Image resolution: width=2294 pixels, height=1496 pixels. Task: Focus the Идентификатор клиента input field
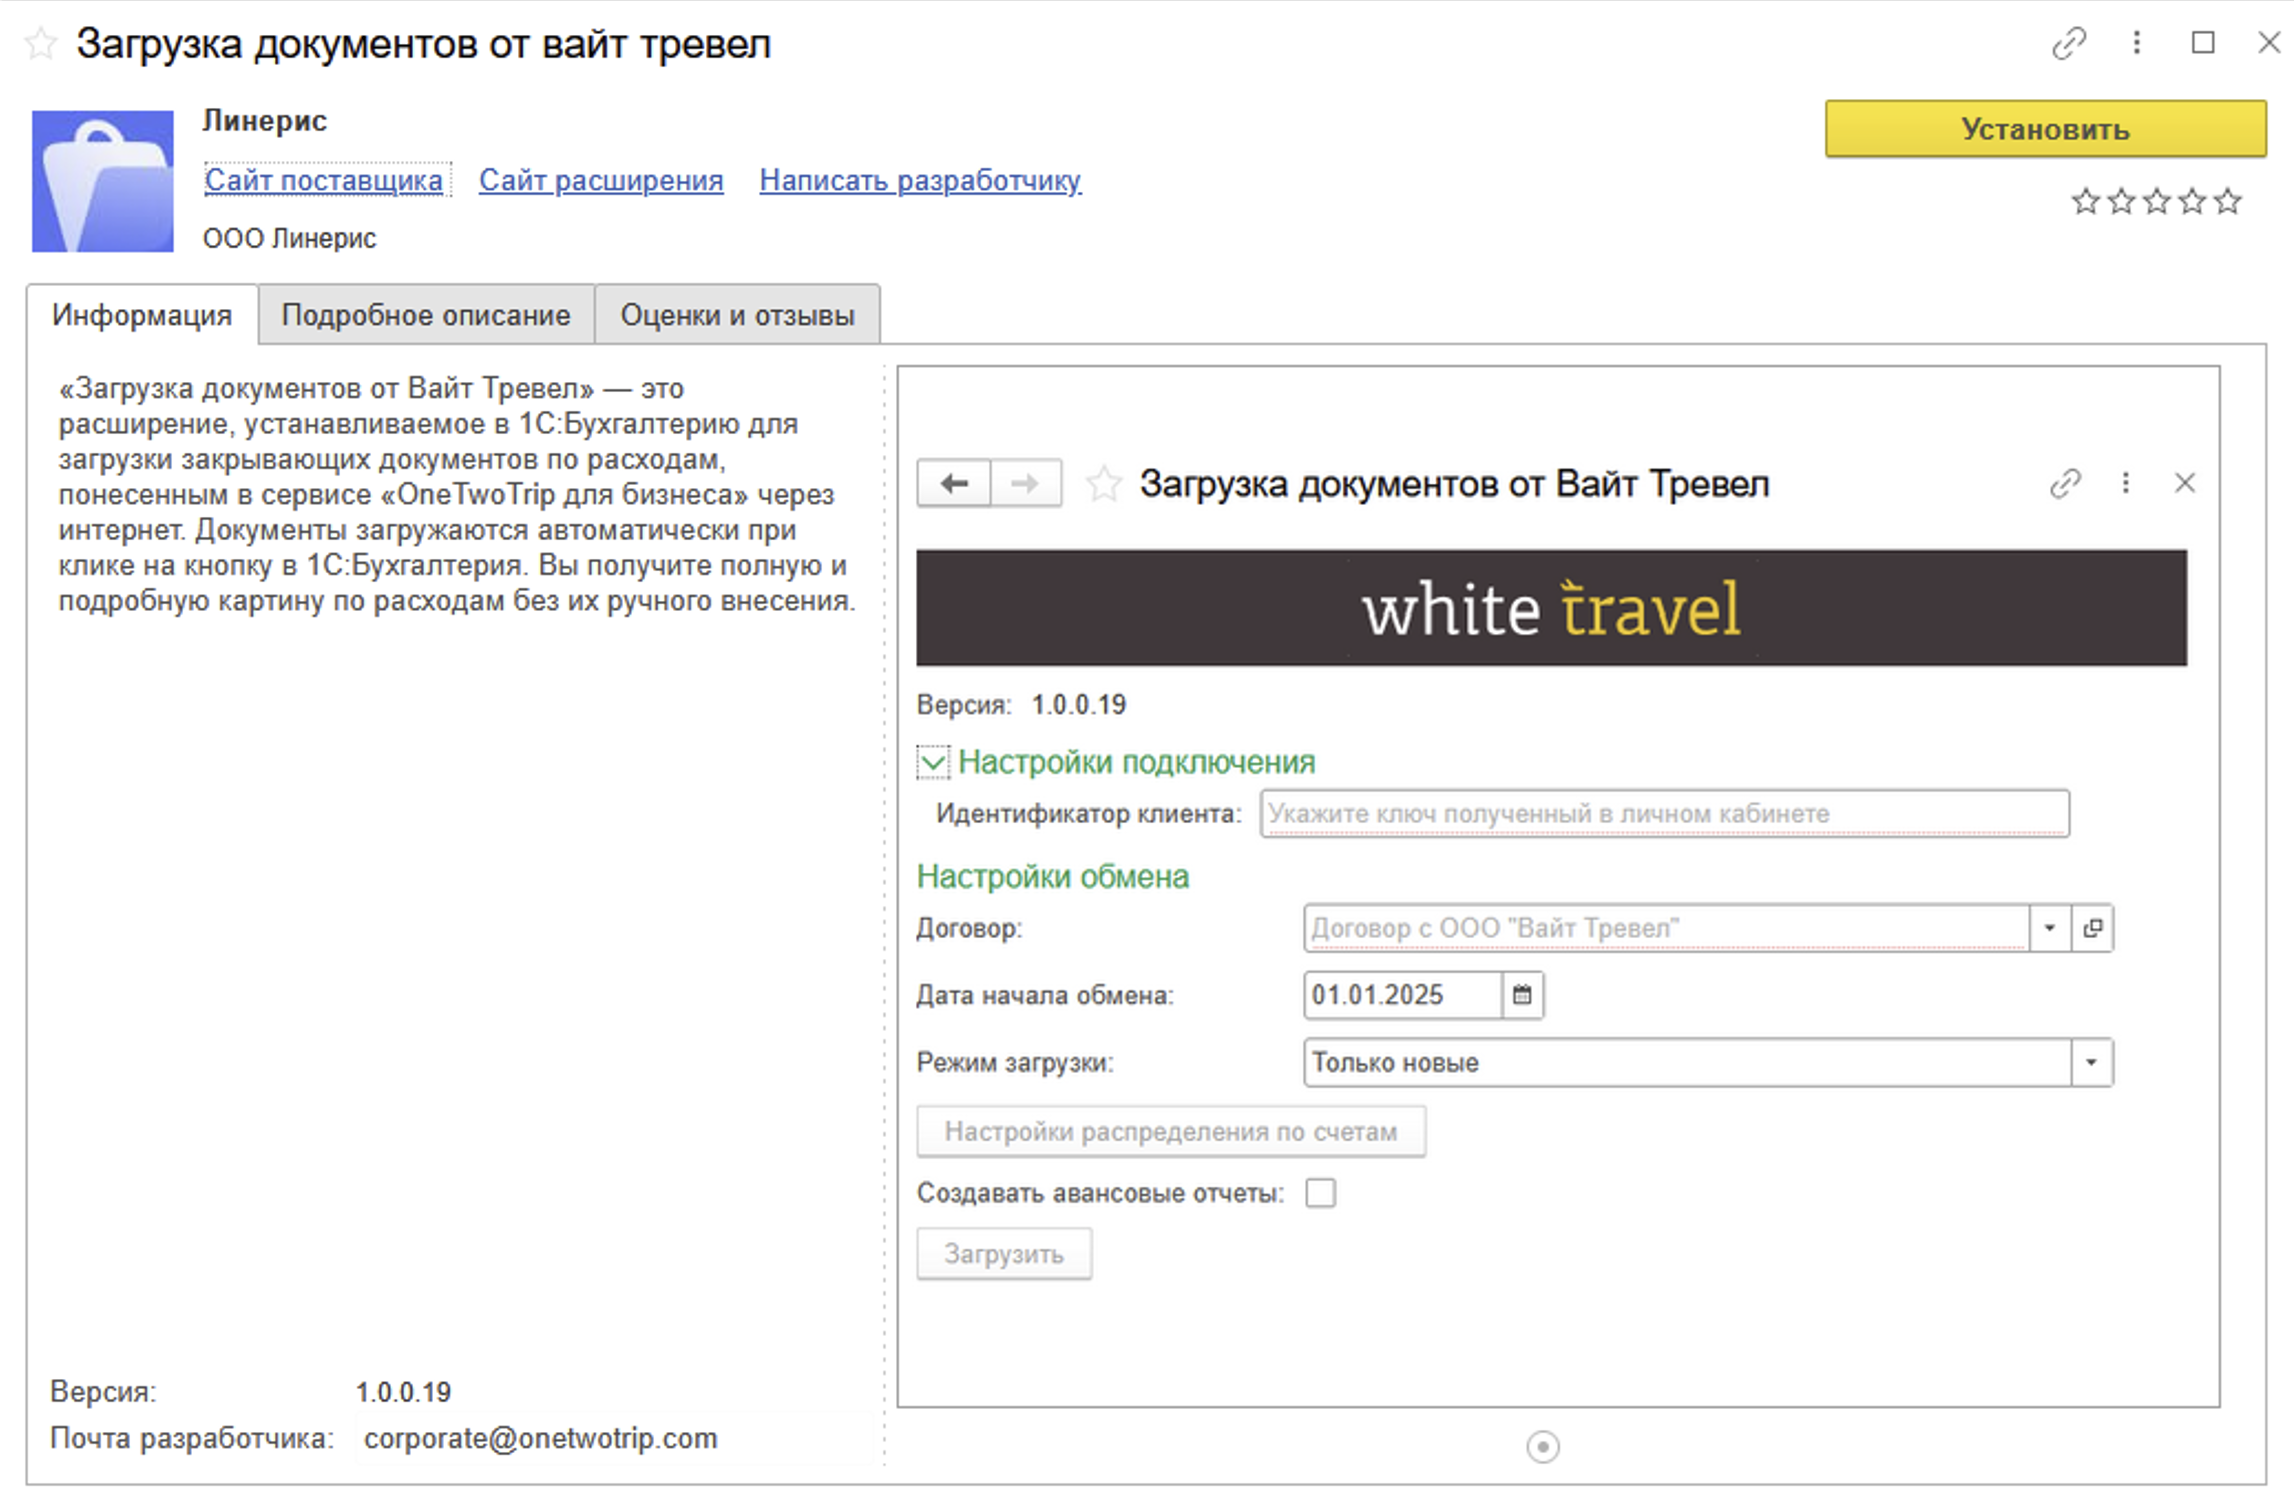tap(1664, 814)
